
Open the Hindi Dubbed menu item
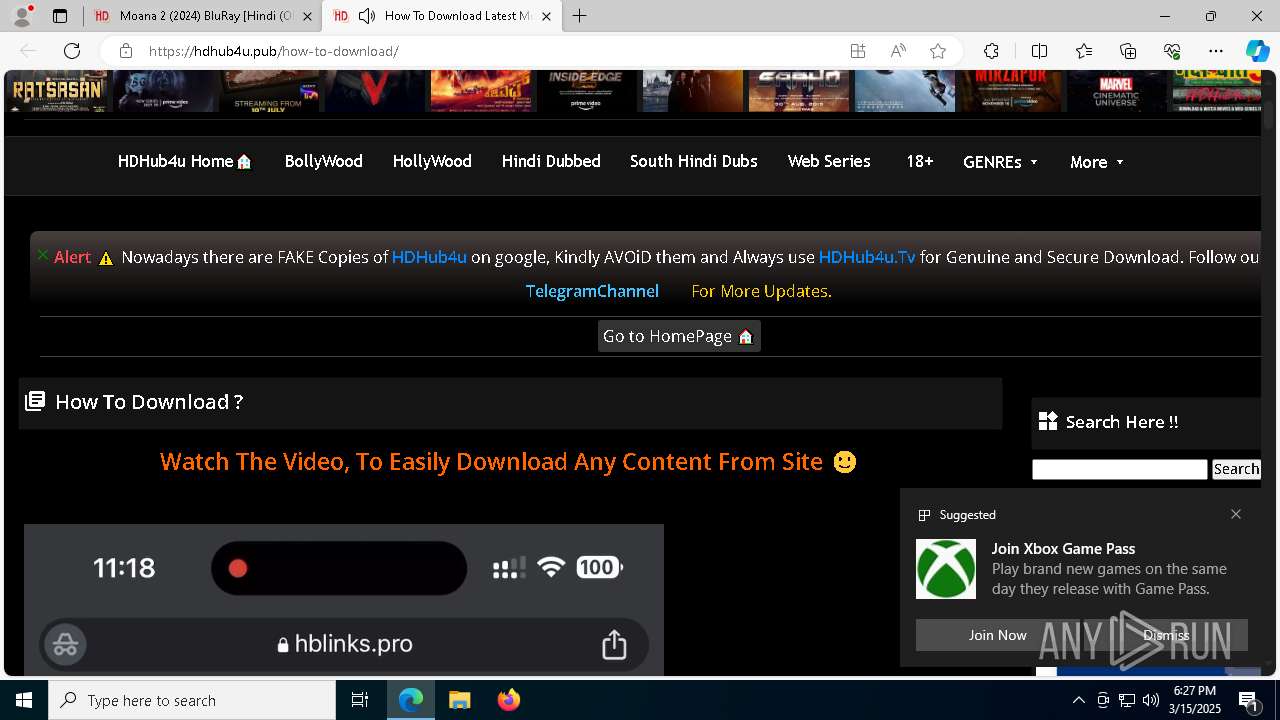(x=551, y=161)
